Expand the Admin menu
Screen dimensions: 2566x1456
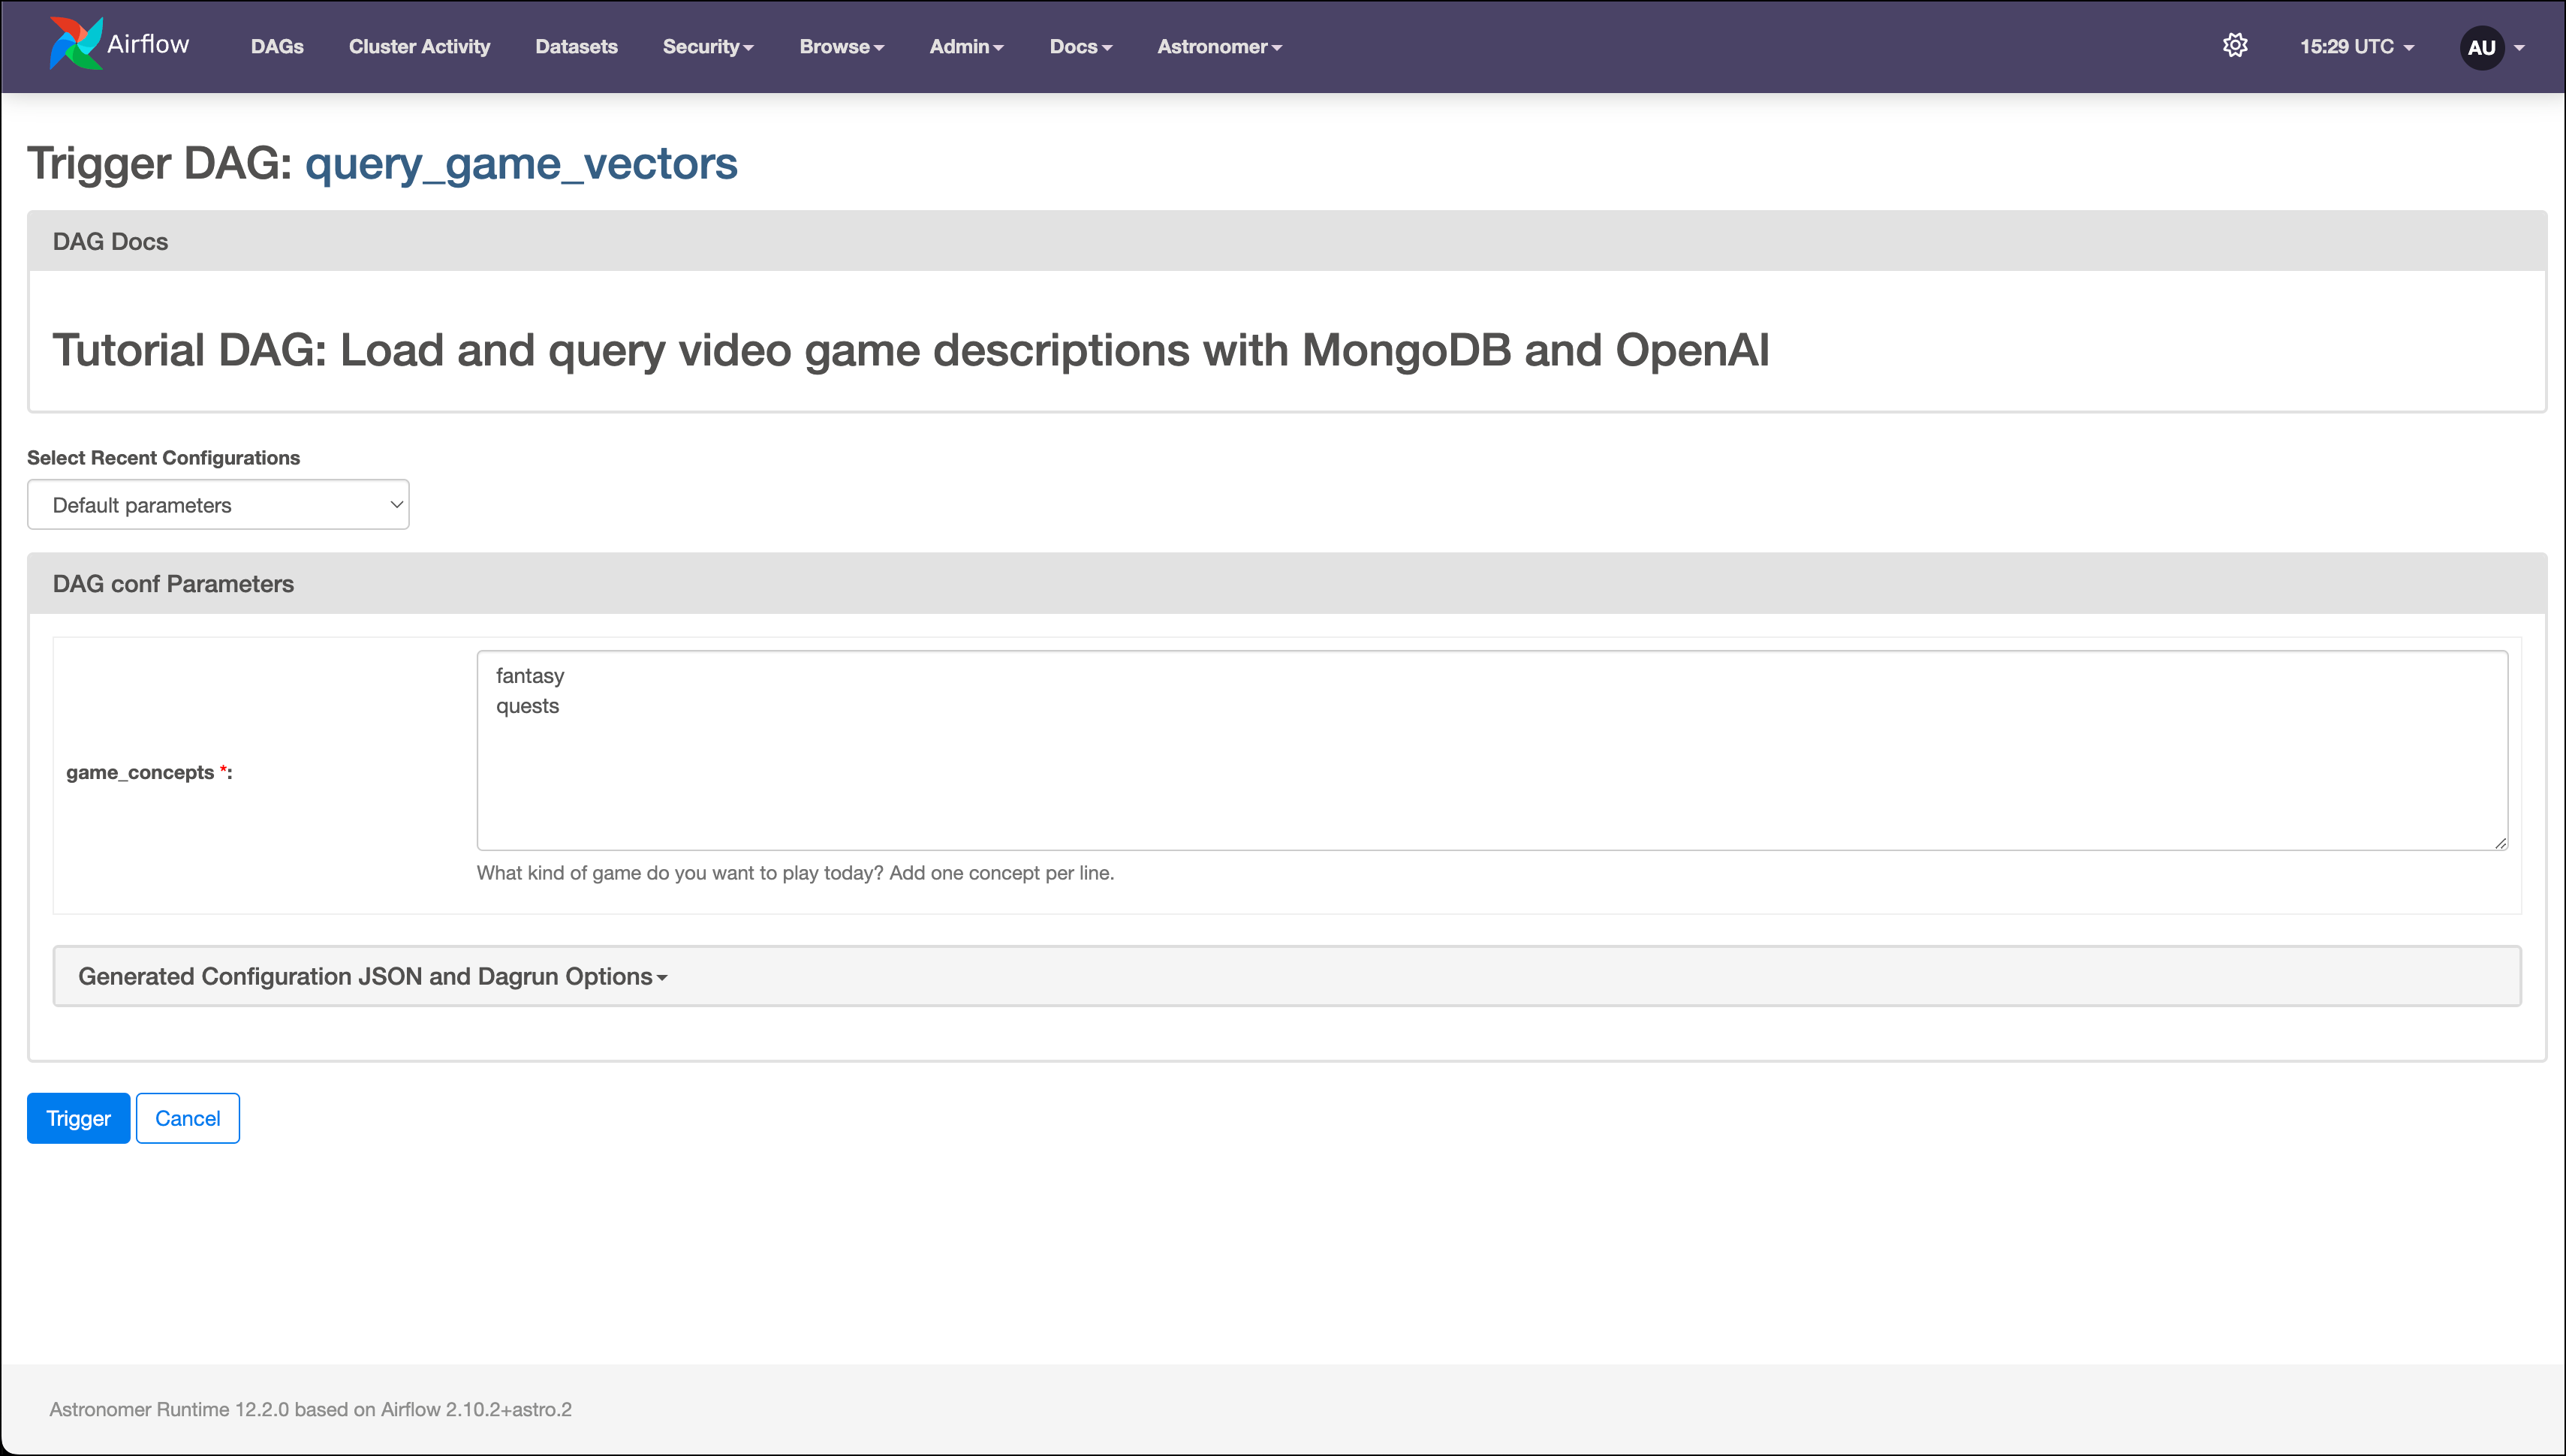coord(966,47)
